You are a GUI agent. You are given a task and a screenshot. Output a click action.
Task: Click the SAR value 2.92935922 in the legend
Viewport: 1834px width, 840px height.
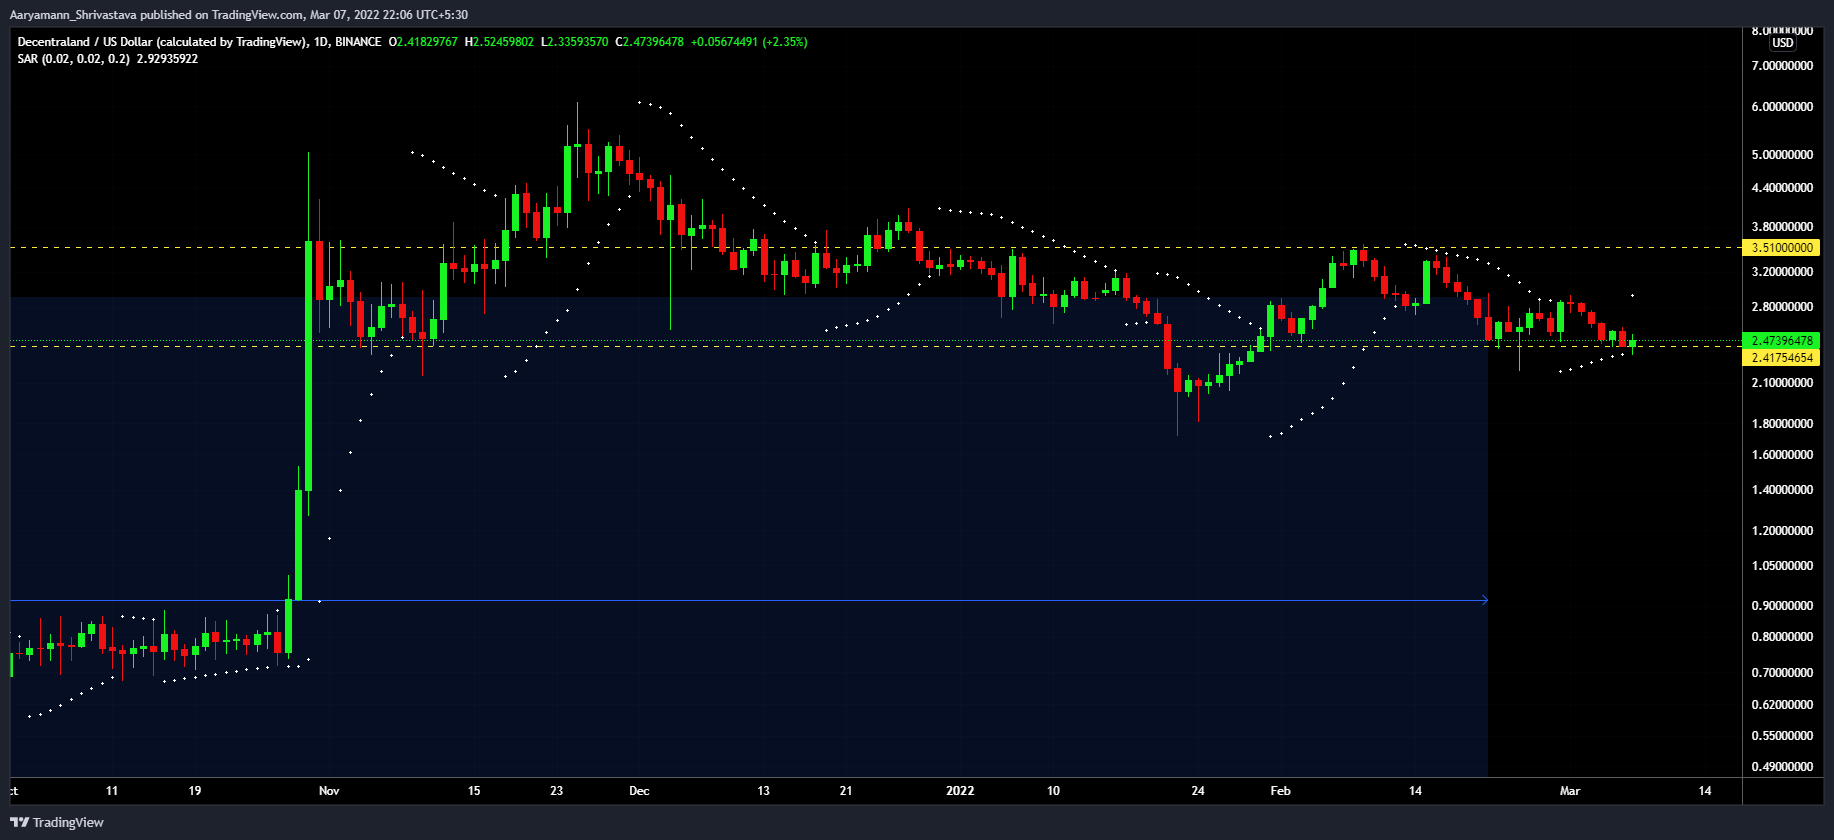(x=167, y=59)
